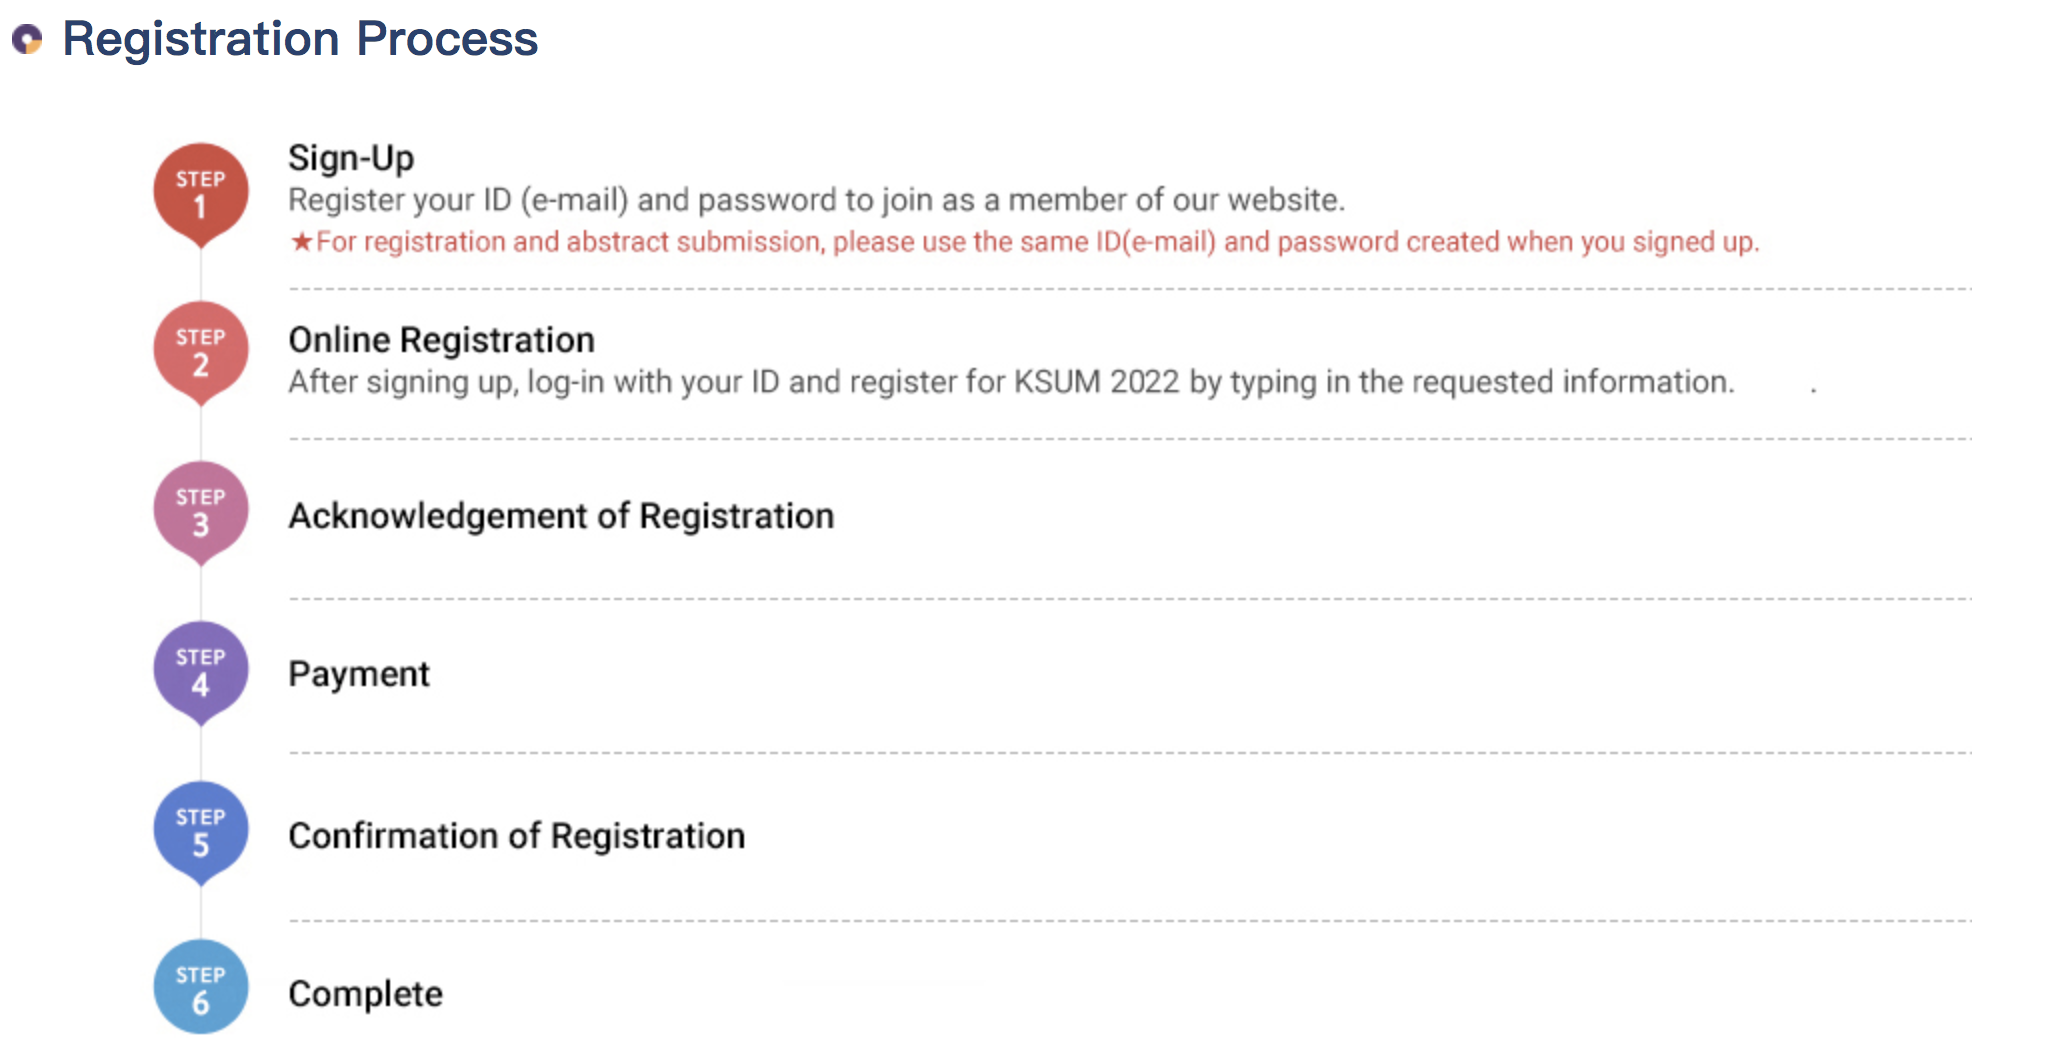Click the Online Registration title
Image resolution: width=2058 pixels, height=1058 pixels.
point(441,340)
